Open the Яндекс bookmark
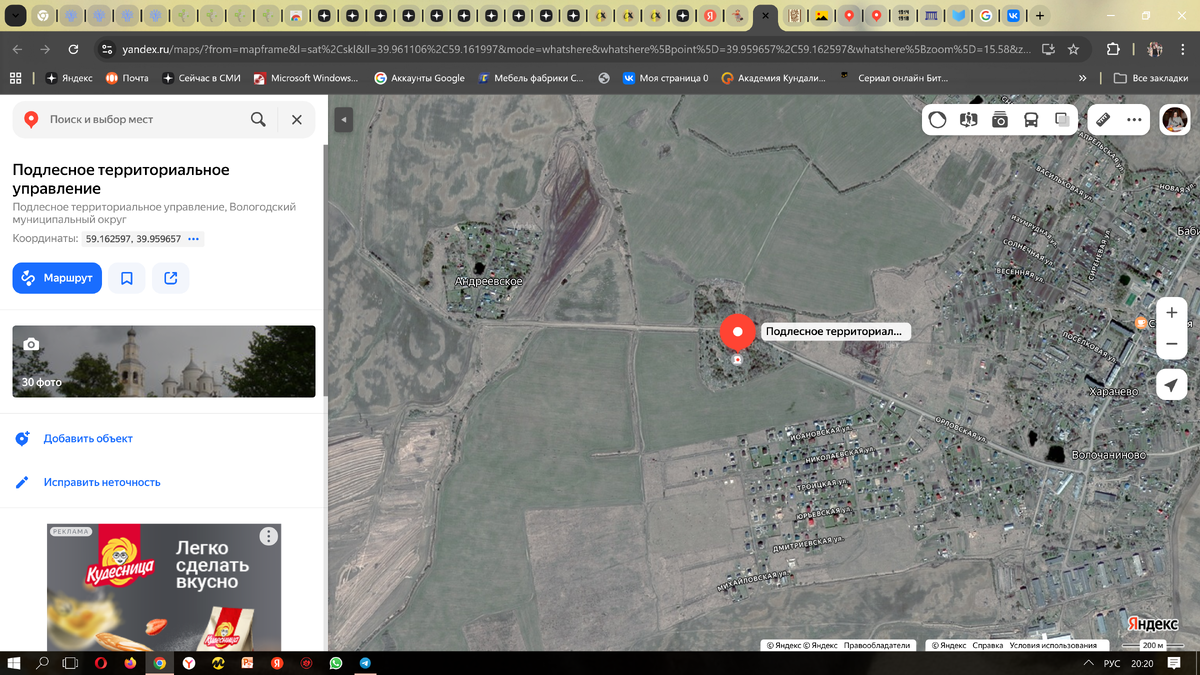This screenshot has height=675, width=1200. (70, 78)
